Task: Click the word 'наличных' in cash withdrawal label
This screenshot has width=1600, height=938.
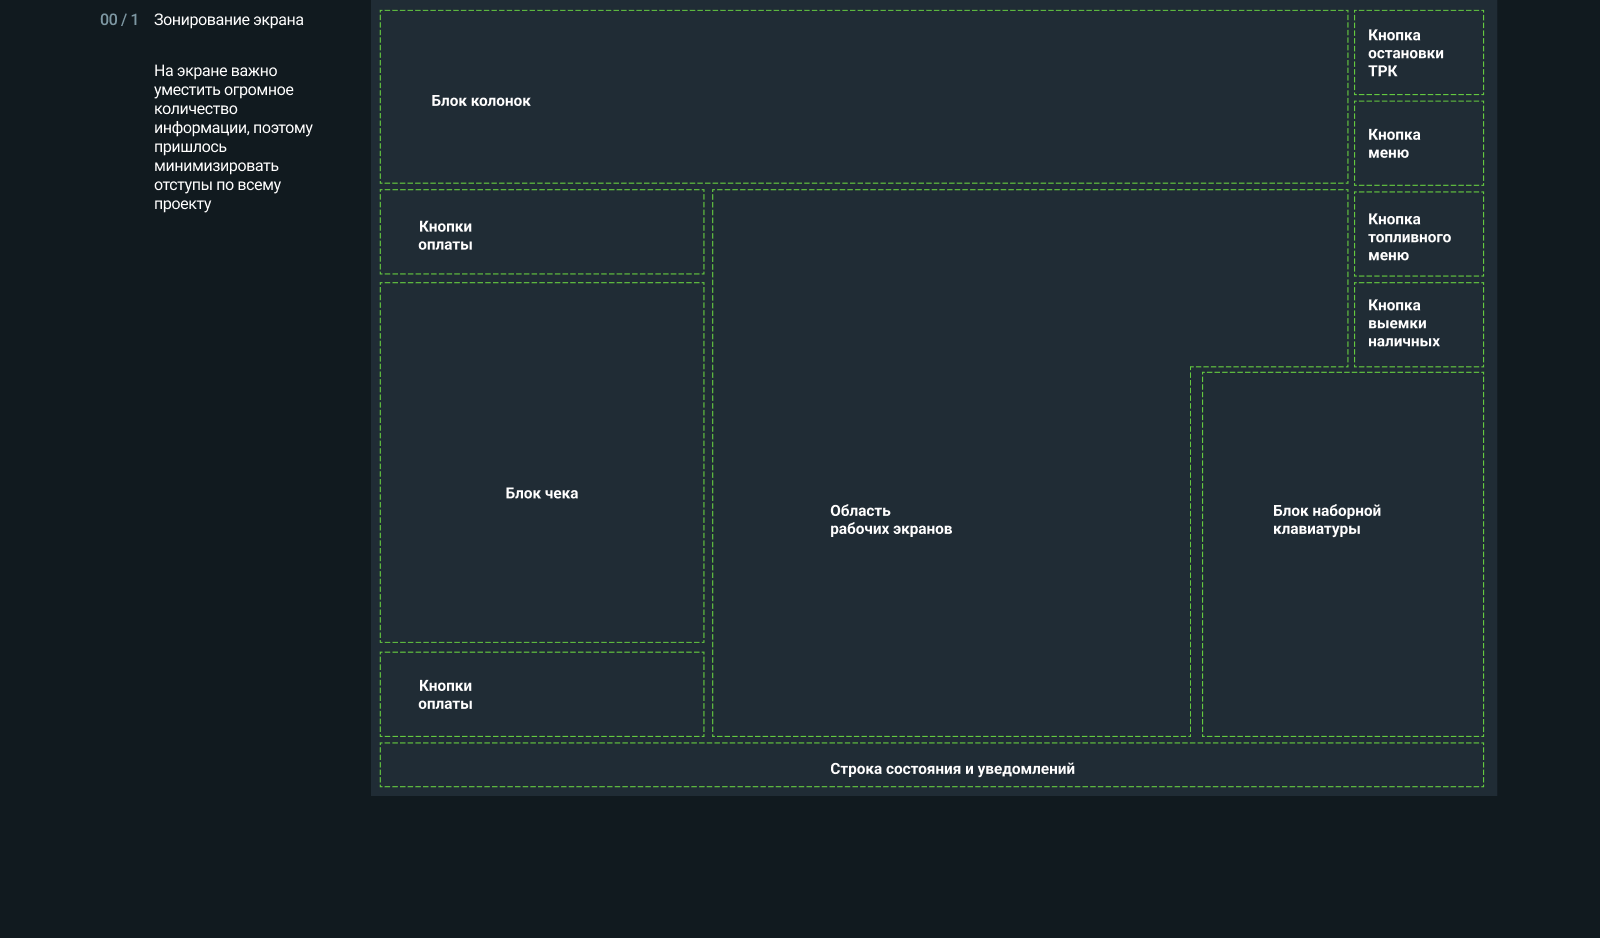Action: point(1403,341)
